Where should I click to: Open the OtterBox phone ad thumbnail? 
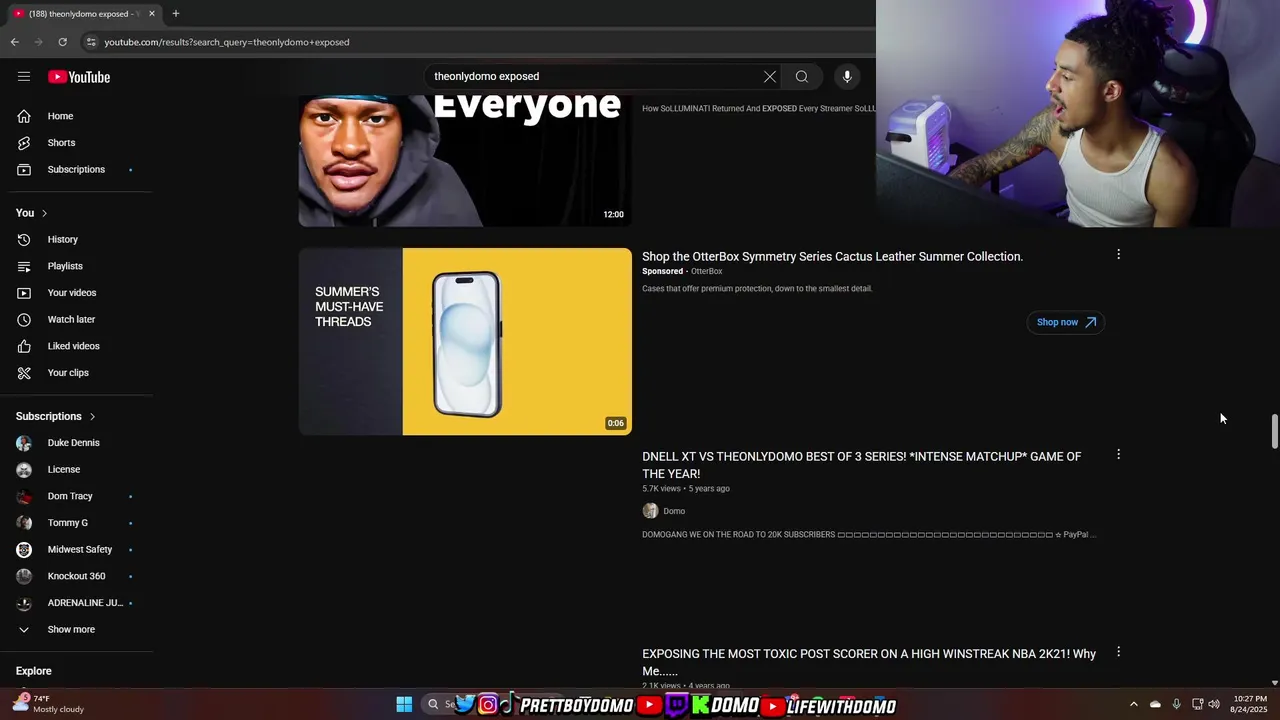click(465, 341)
